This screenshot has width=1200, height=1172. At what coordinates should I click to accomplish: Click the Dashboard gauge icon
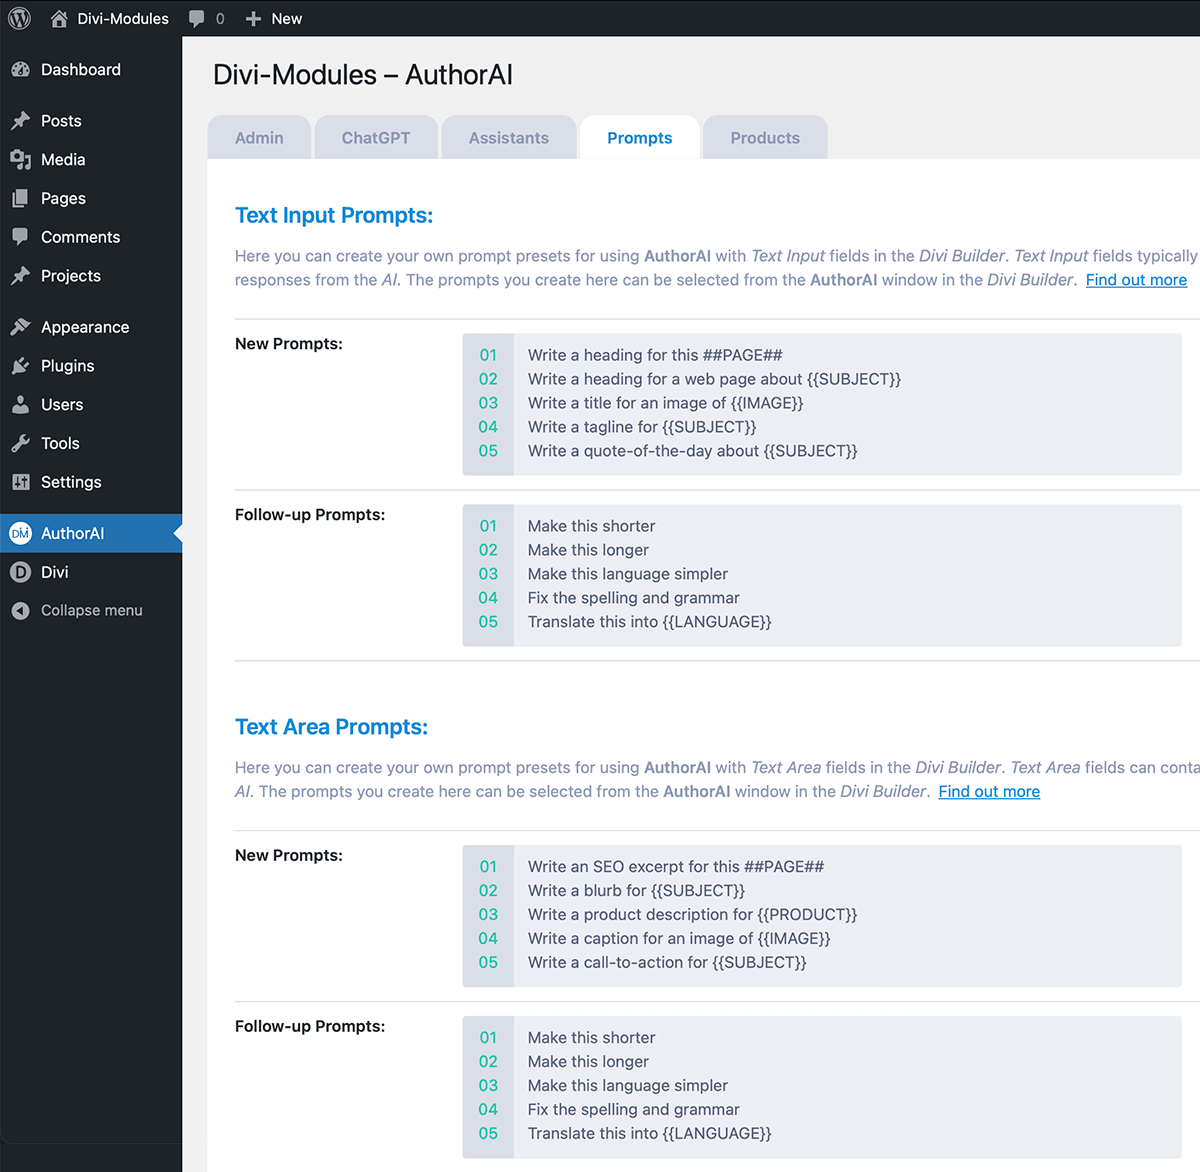click(20, 70)
